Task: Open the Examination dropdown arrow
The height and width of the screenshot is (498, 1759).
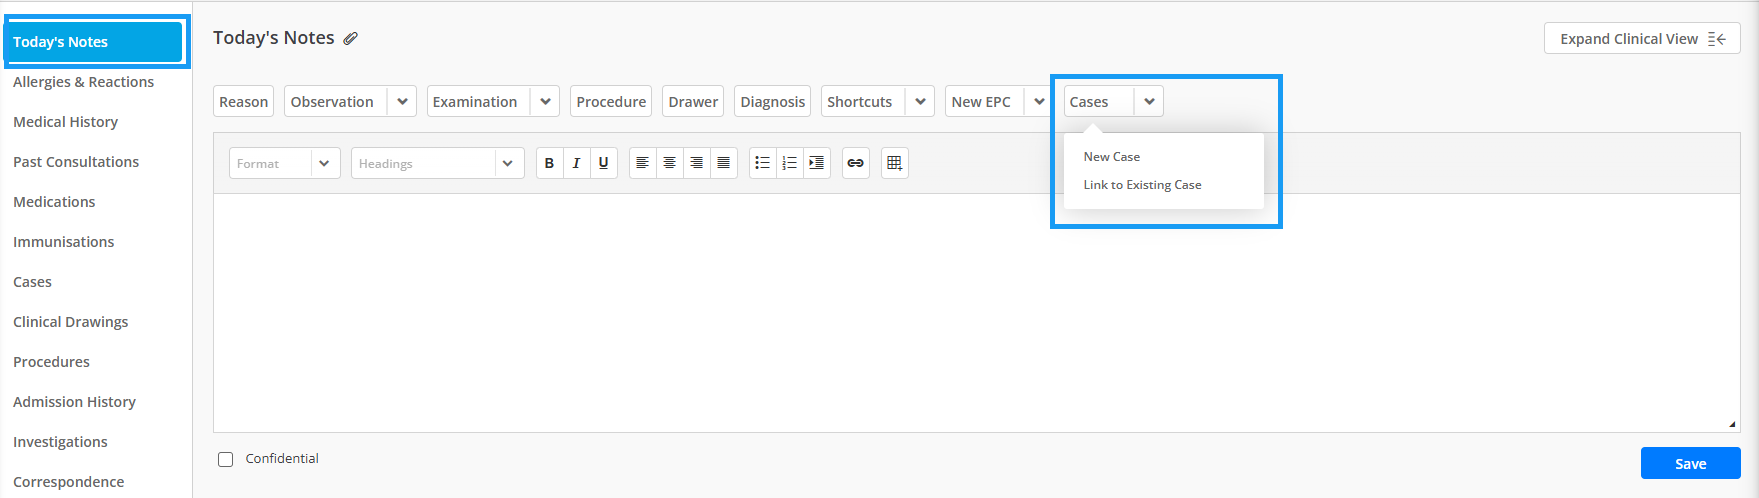Action: point(545,101)
